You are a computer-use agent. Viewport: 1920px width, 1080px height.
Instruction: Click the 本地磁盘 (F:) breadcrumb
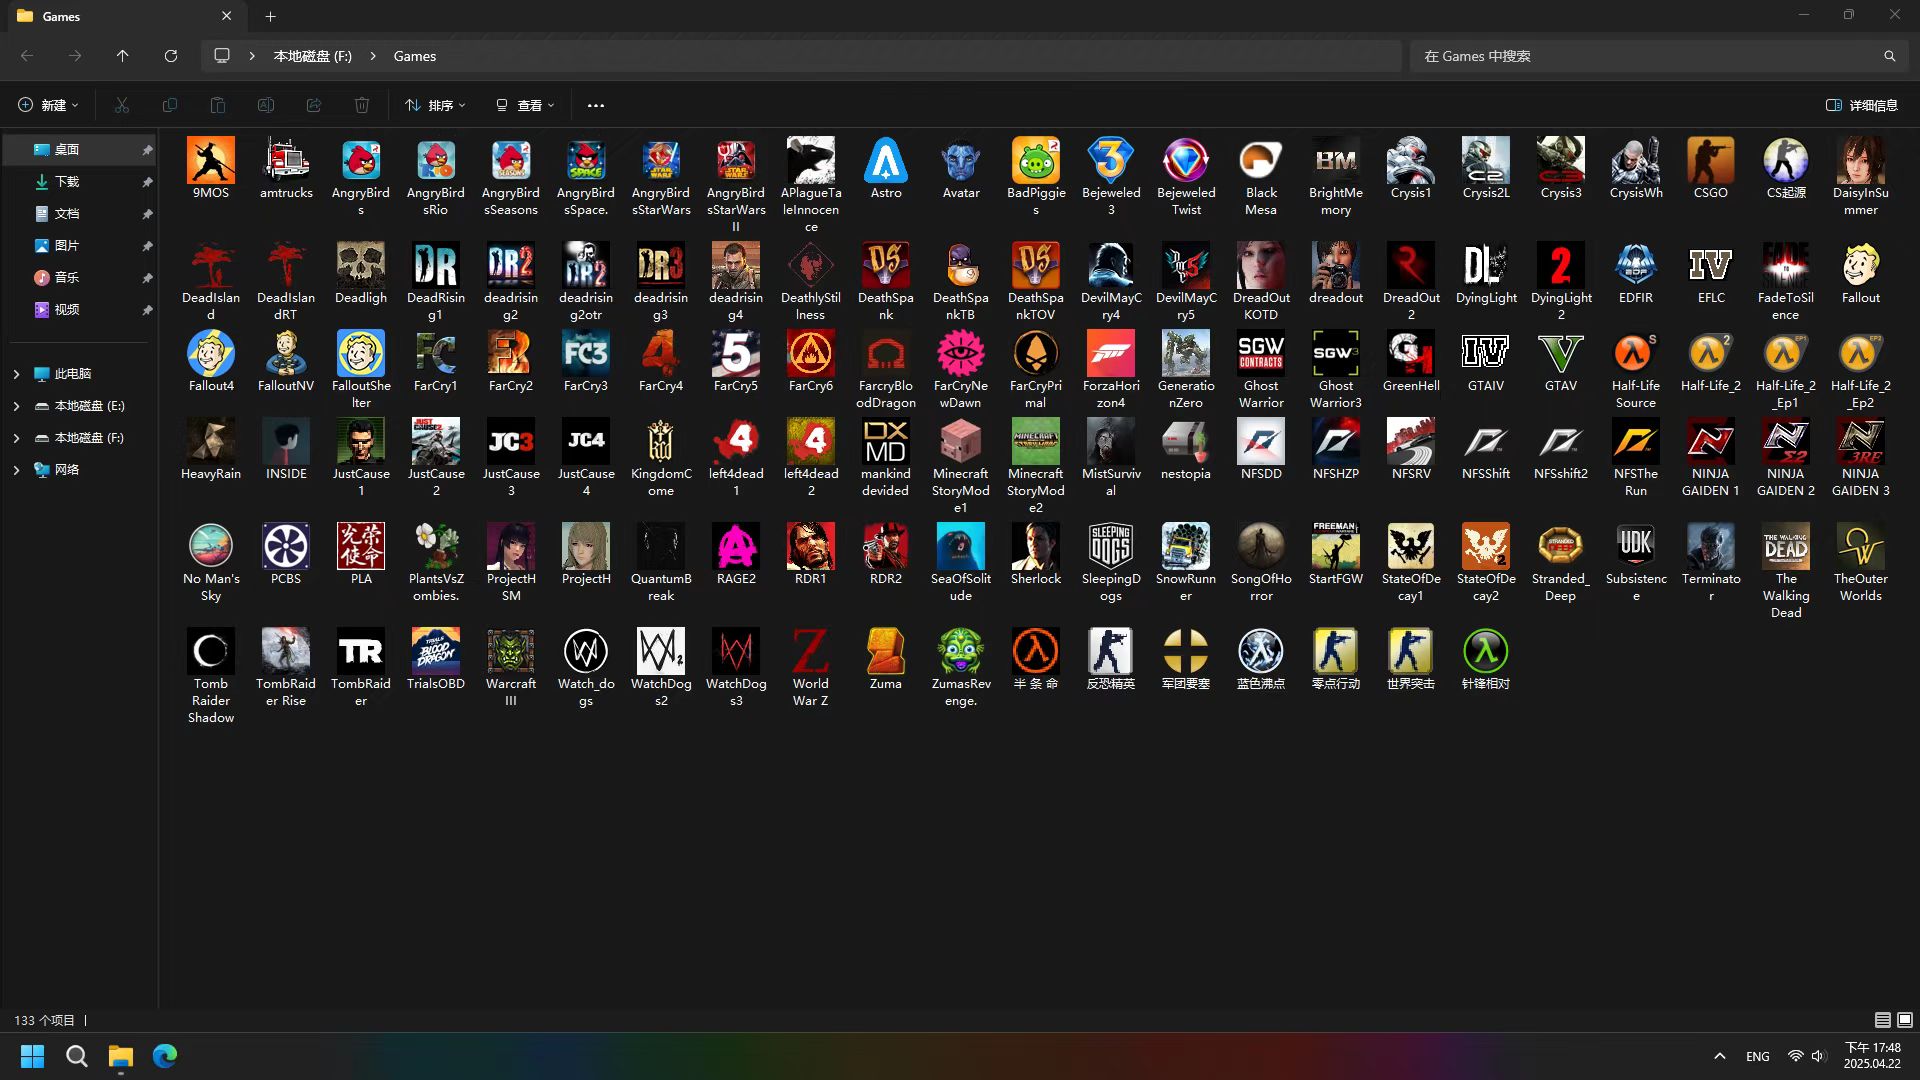(313, 56)
